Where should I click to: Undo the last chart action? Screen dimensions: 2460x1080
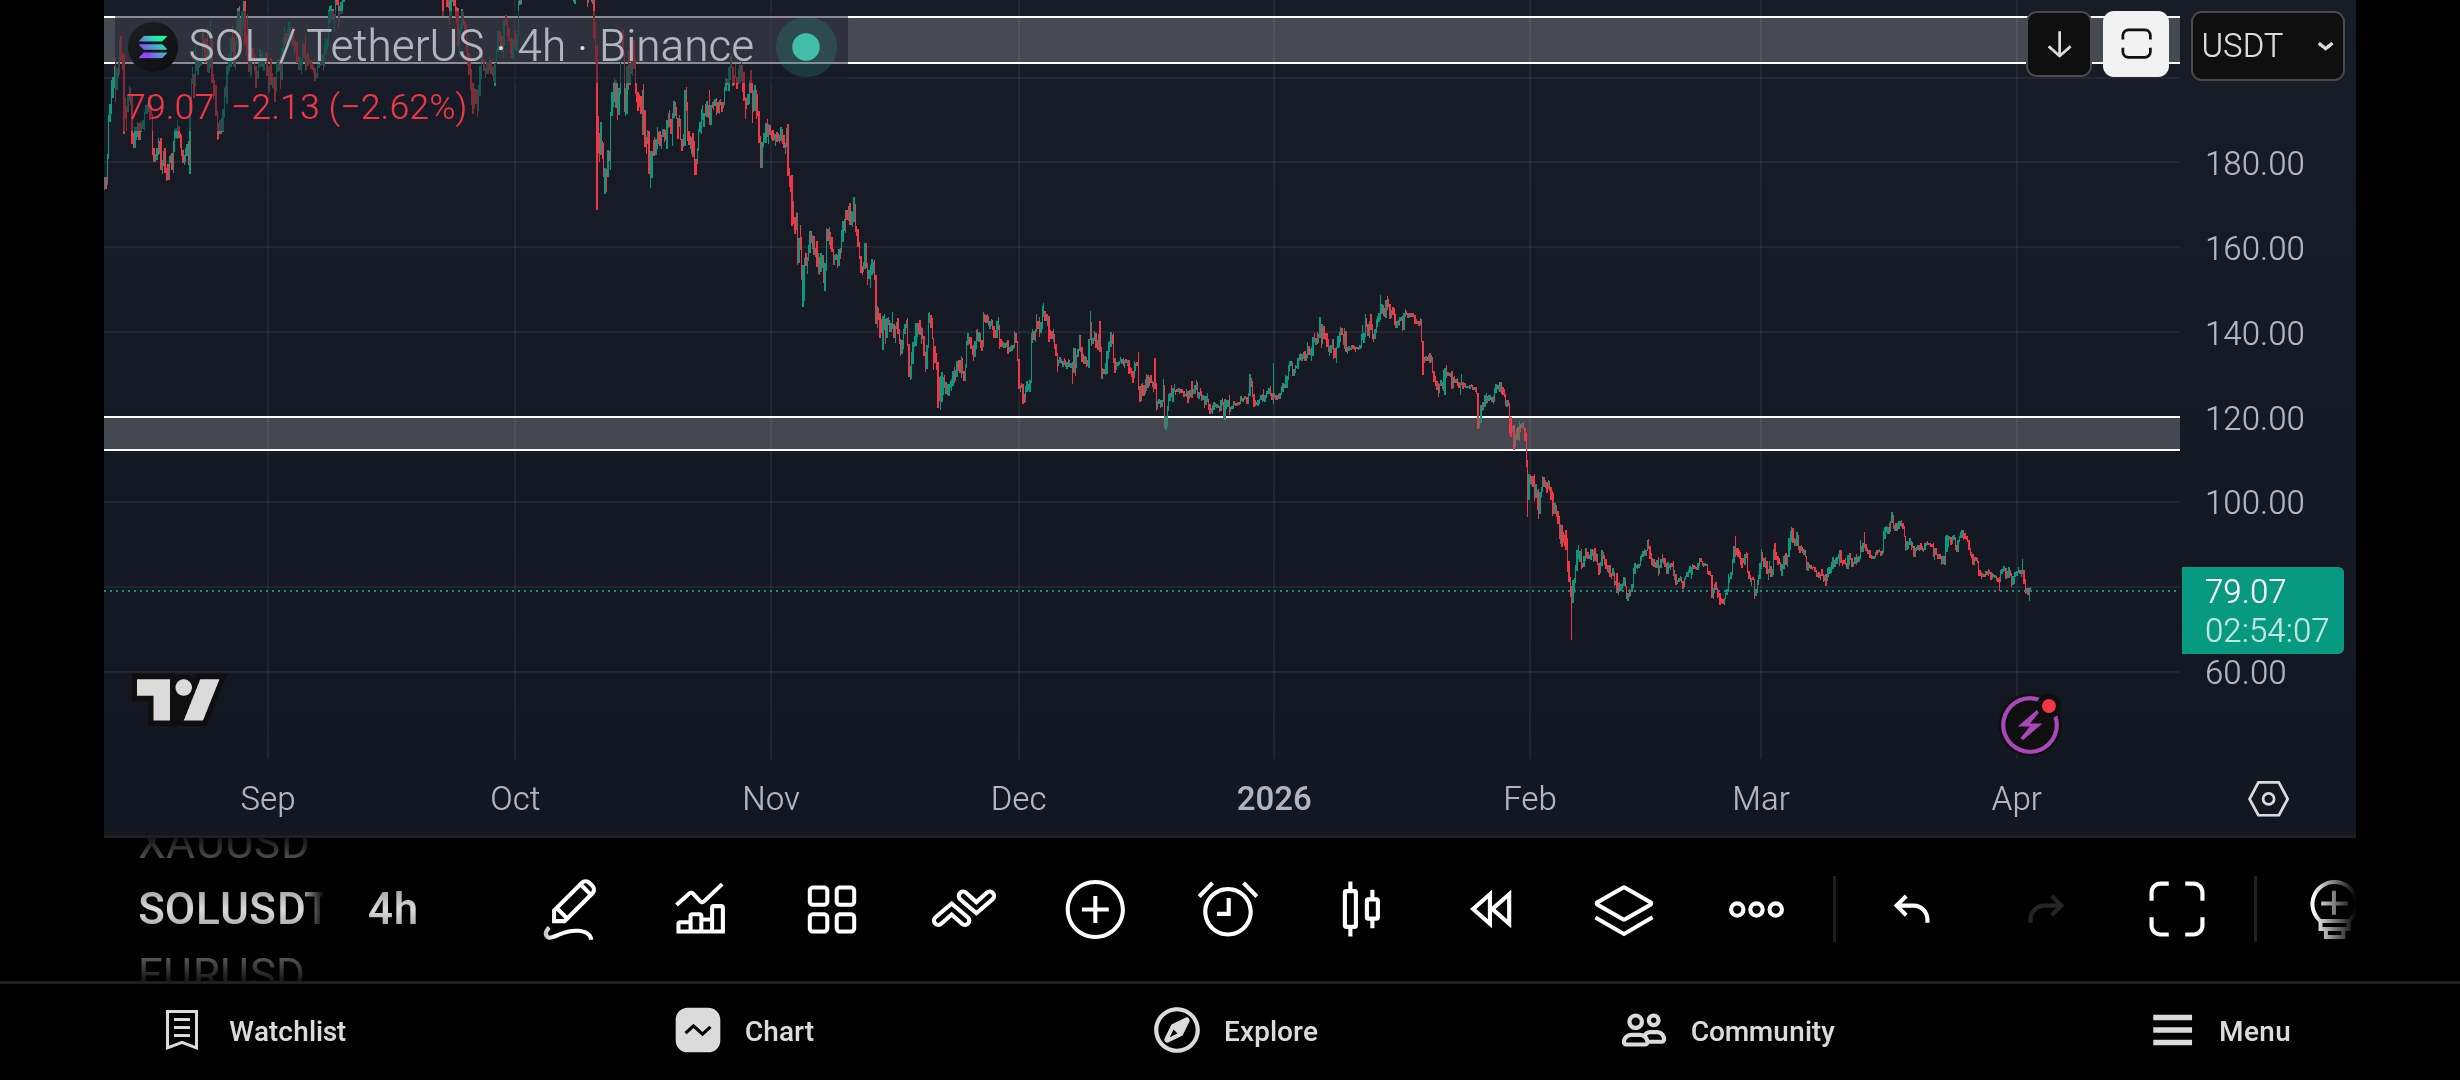[1912, 909]
